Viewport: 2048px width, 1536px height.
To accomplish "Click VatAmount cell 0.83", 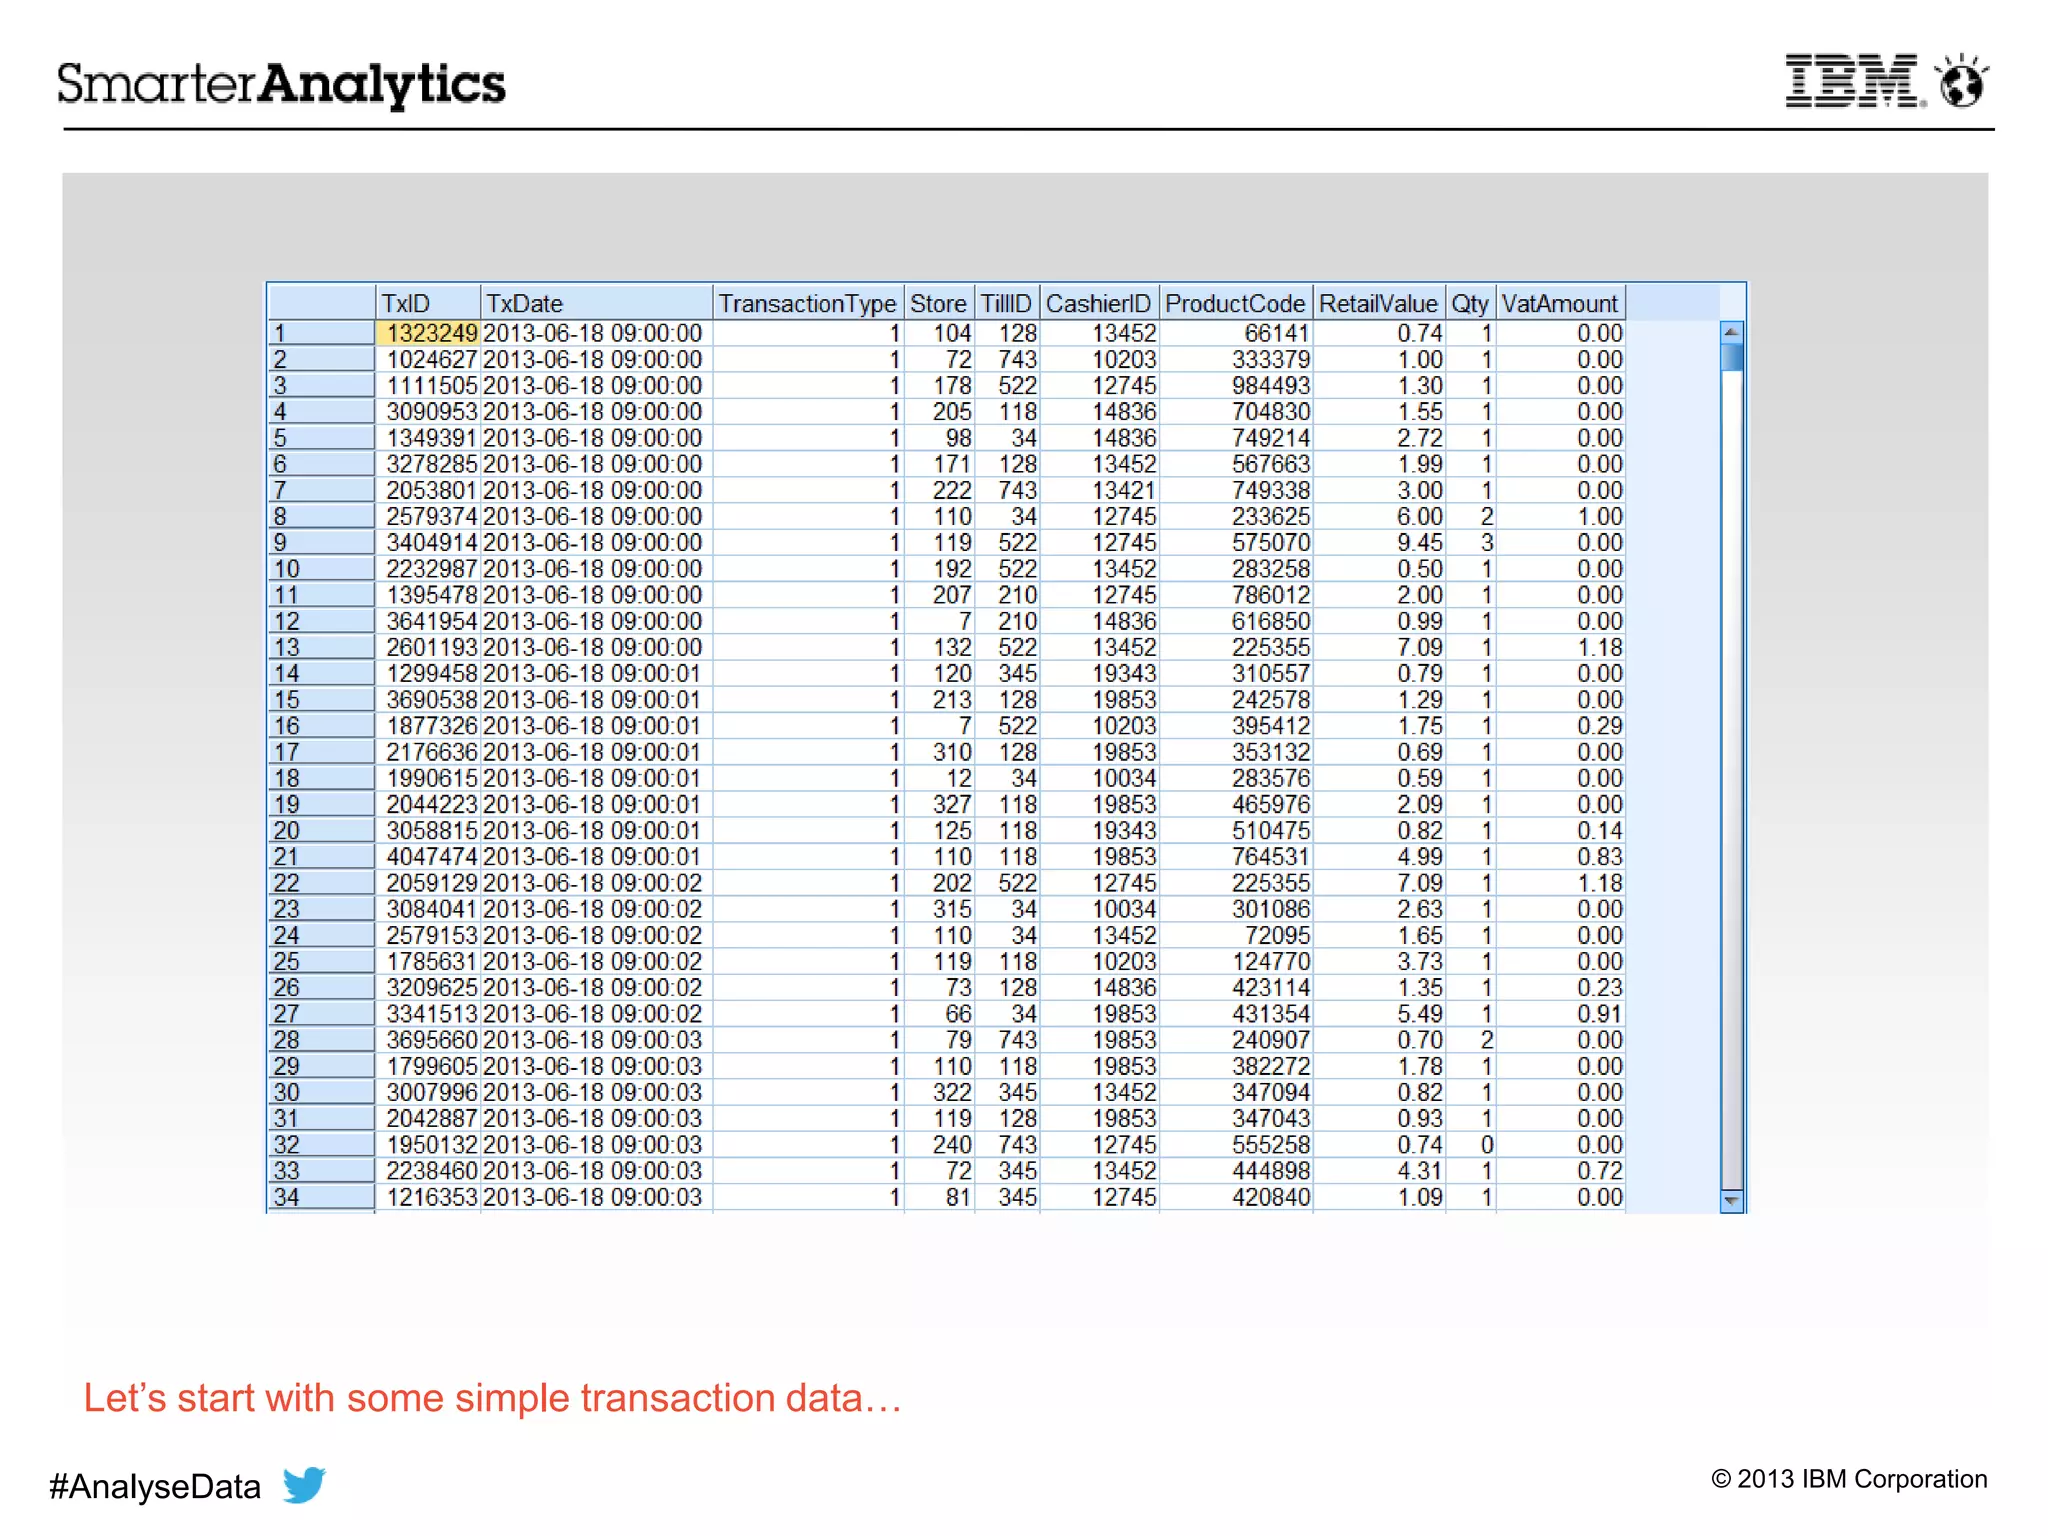I will click(1561, 857).
